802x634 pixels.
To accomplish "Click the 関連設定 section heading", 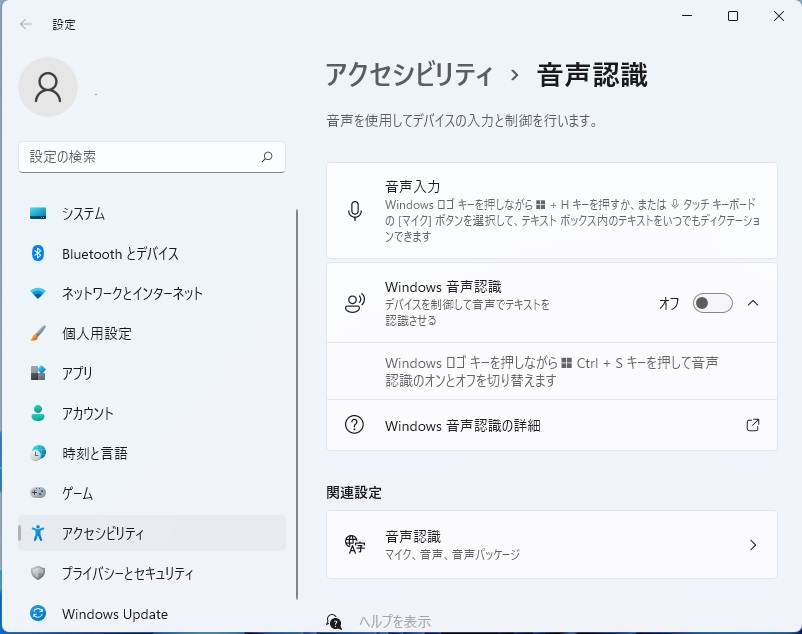I will [354, 492].
